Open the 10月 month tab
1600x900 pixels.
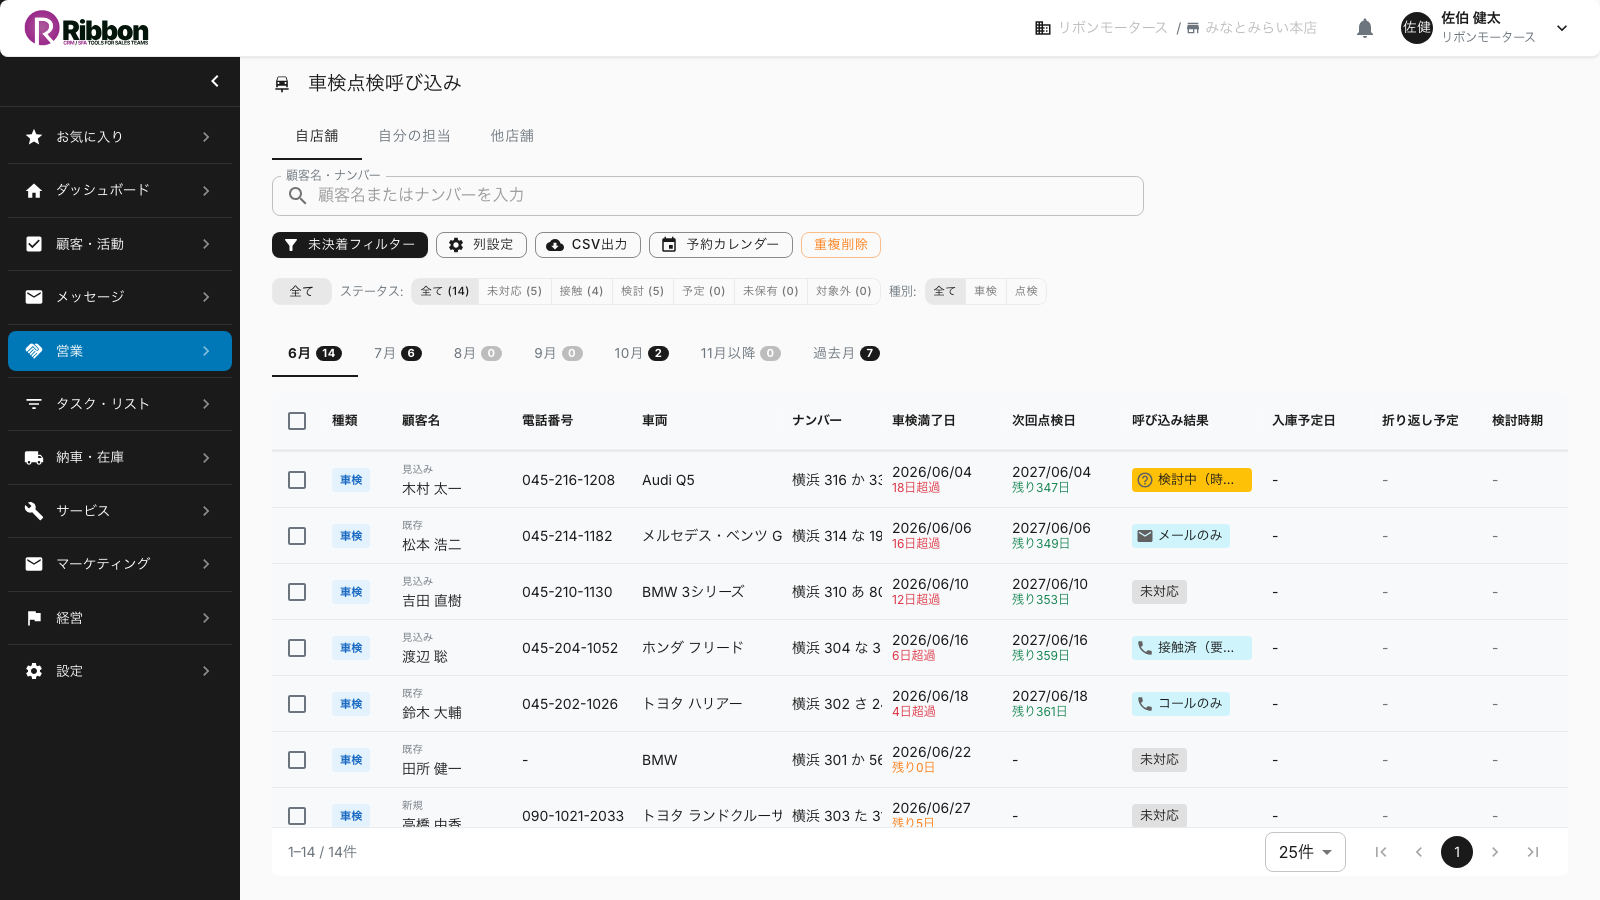(641, 353)
